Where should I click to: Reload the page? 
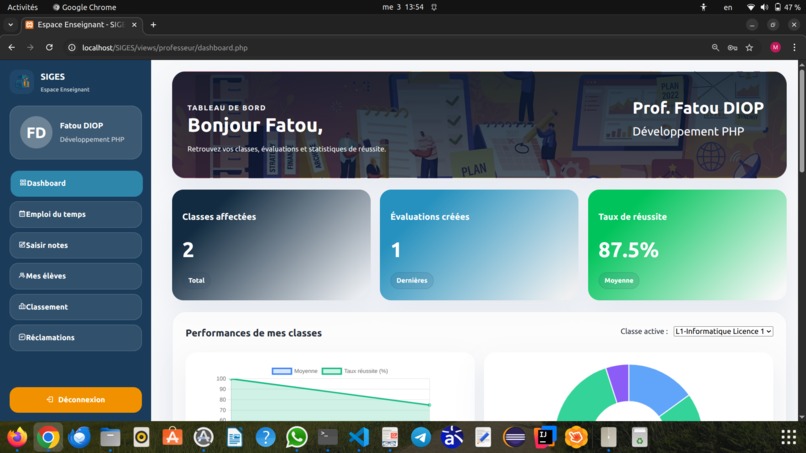(x=49, y=47)
